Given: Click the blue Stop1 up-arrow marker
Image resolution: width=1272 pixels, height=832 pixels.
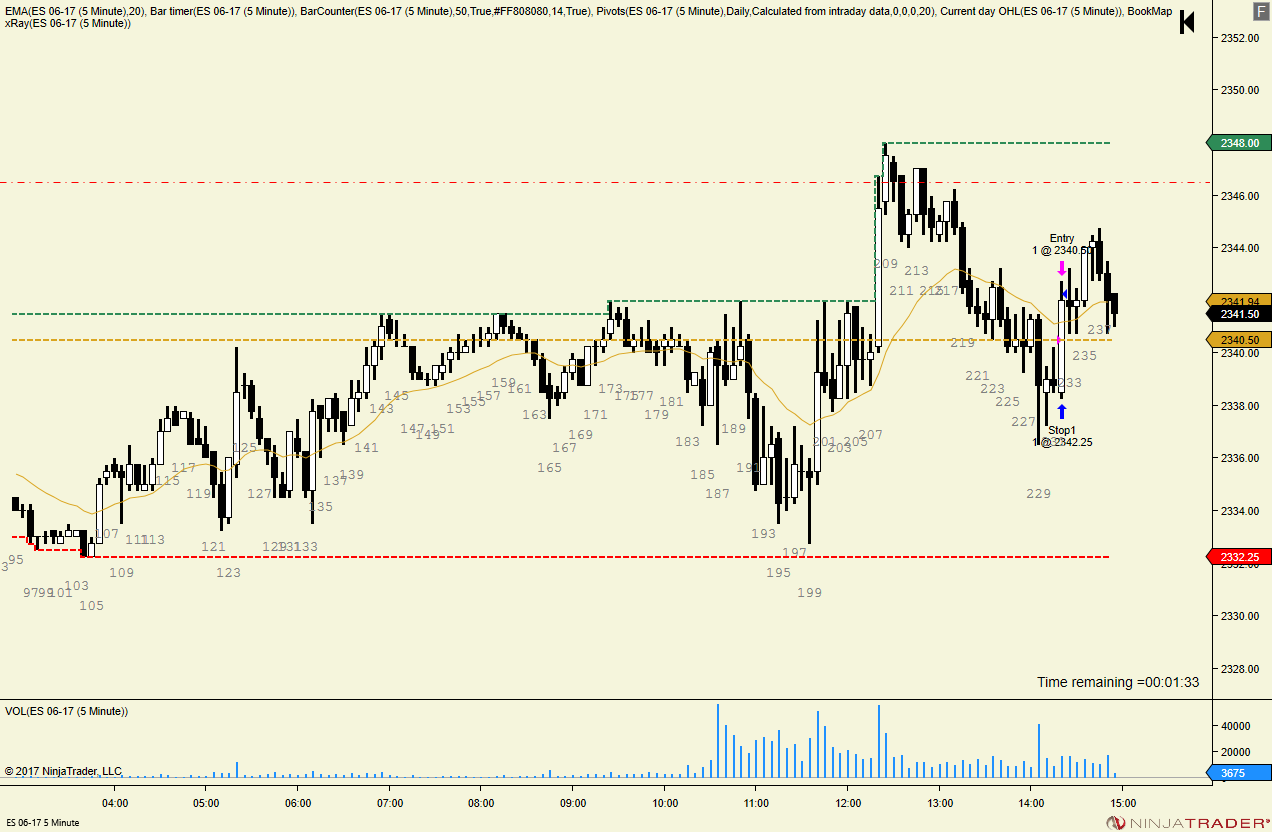Looking at the screenshot, I should pyautogui.click(x=1062, y=411).
